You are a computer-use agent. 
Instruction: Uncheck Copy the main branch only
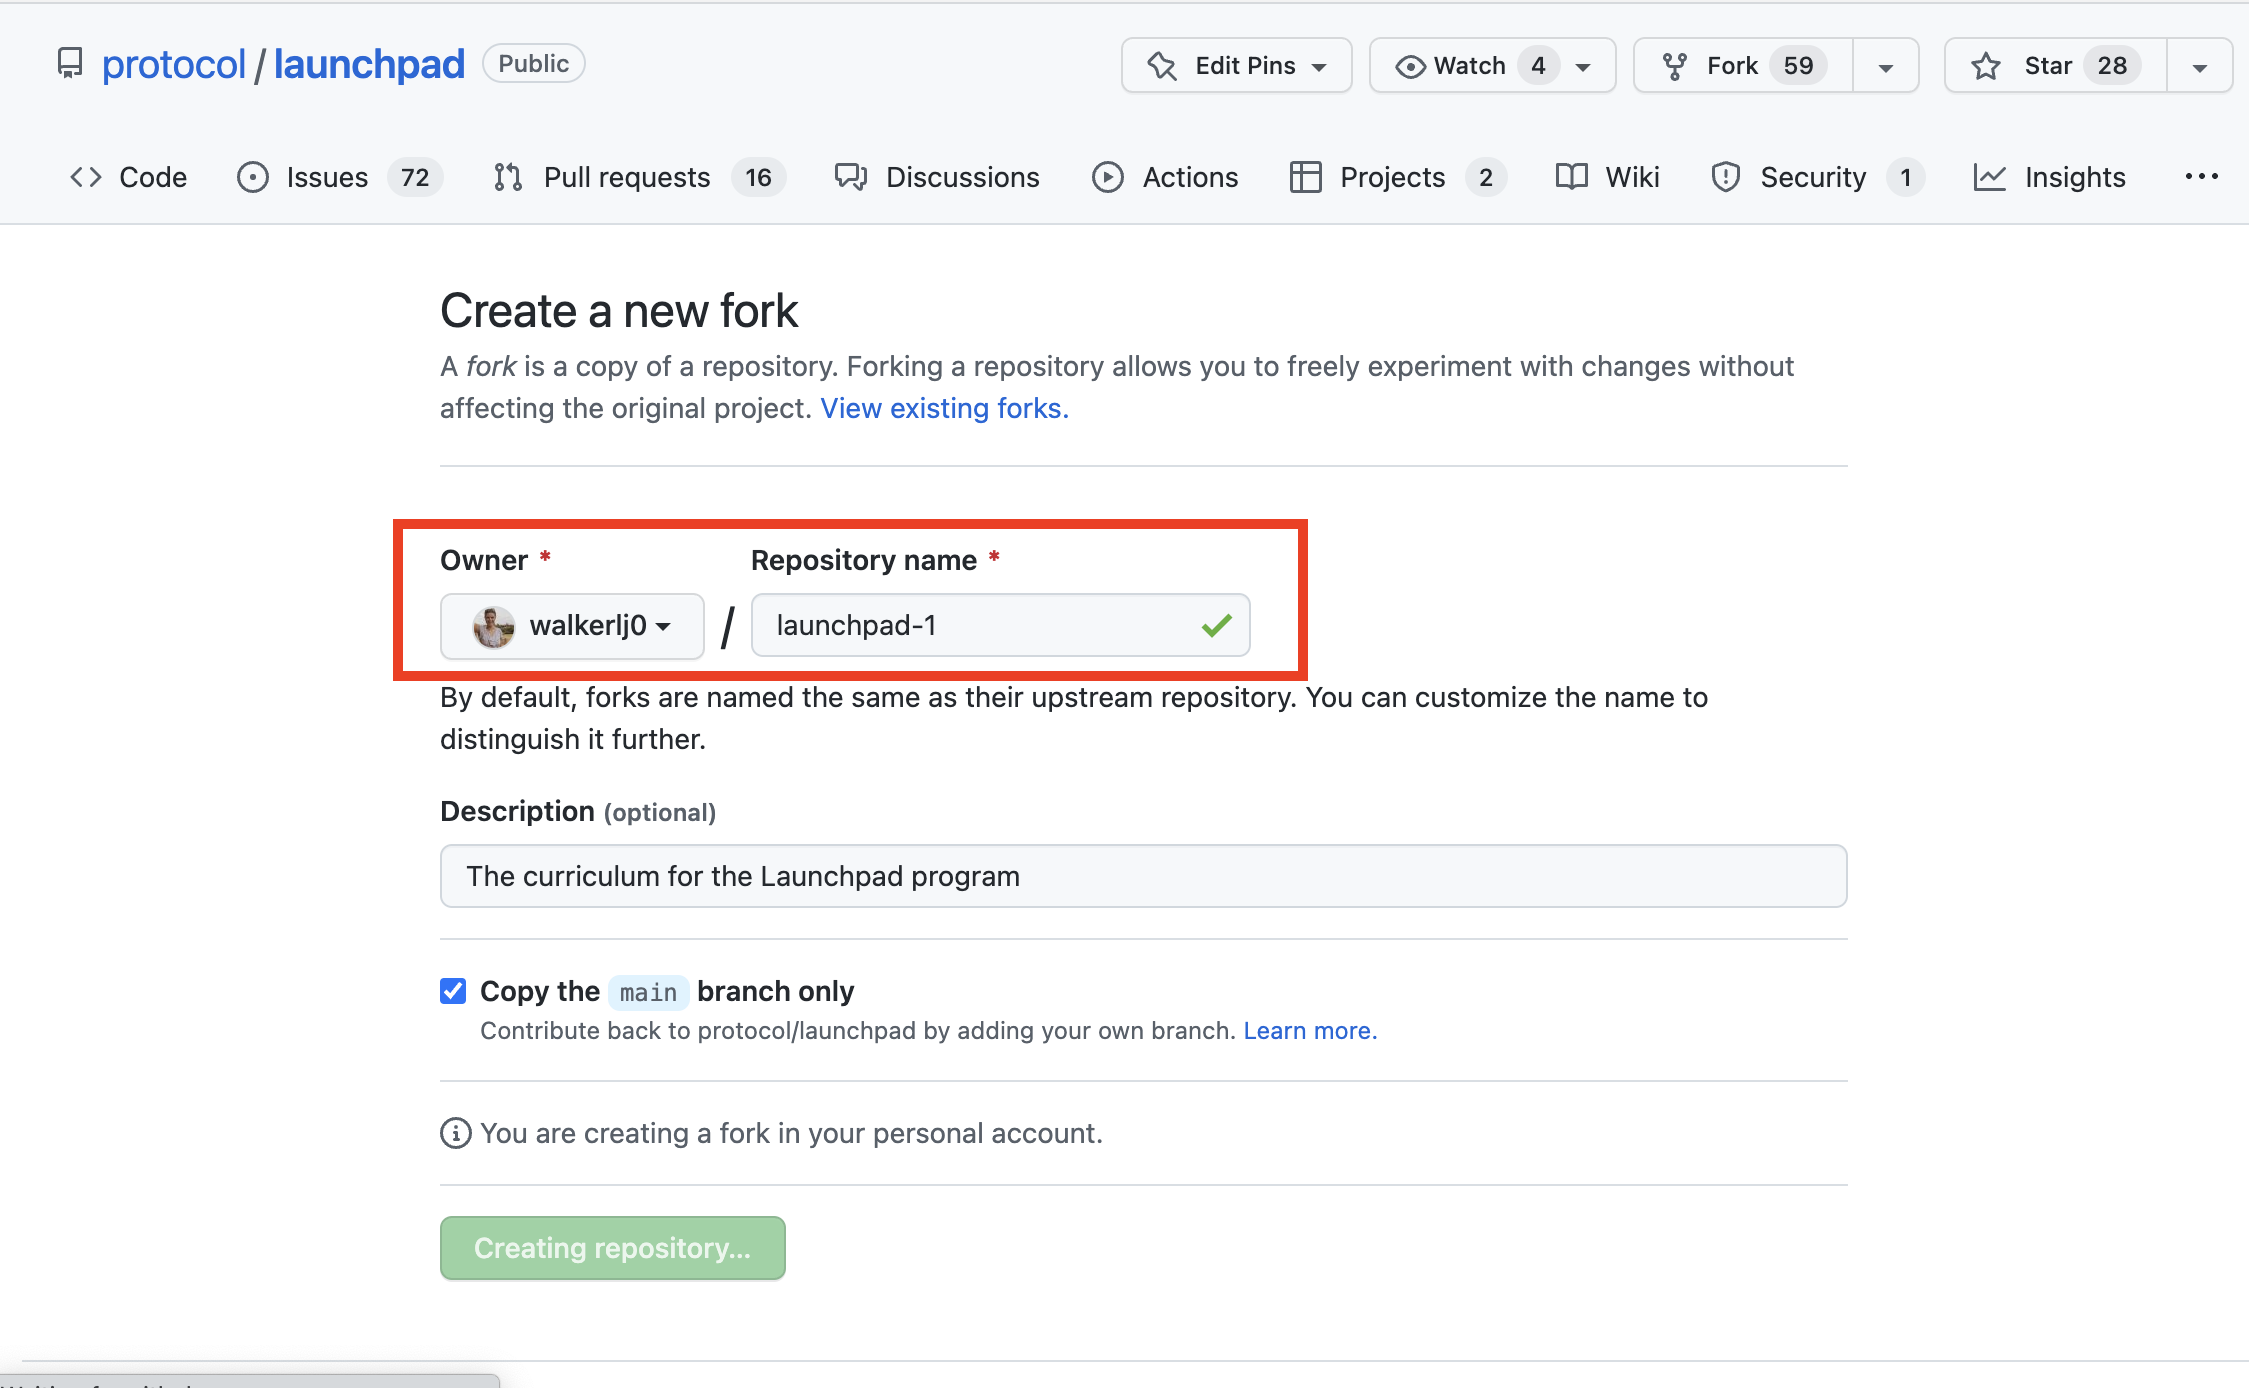tap(453, 991)
